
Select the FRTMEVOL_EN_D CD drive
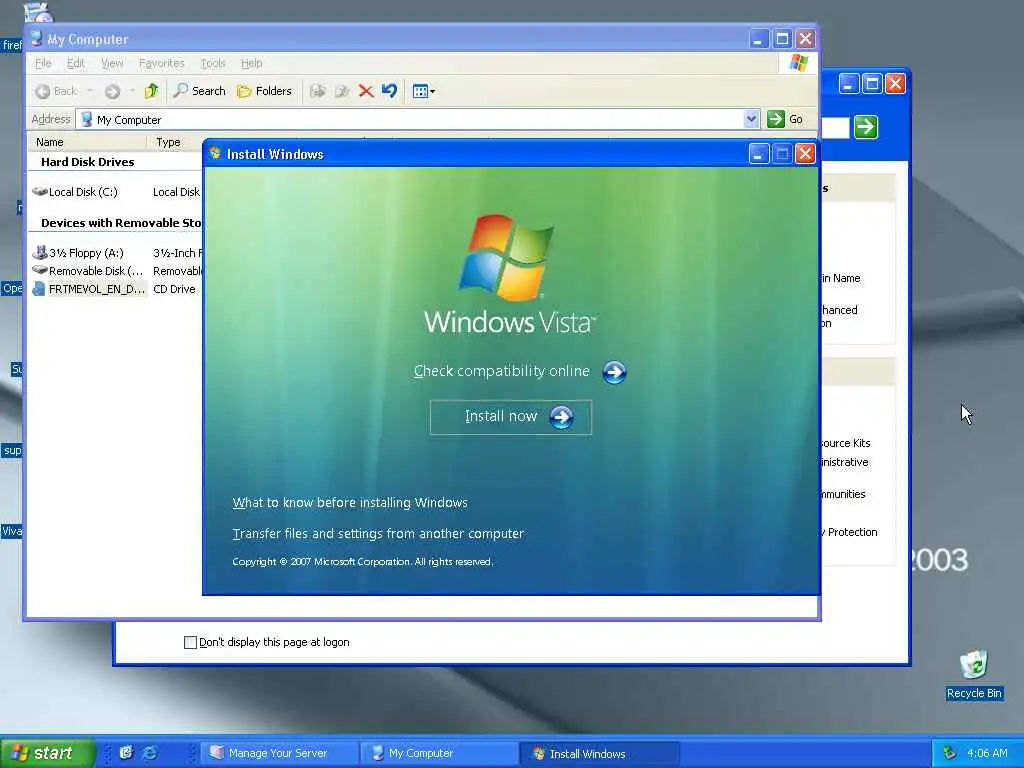pos(89,289)
